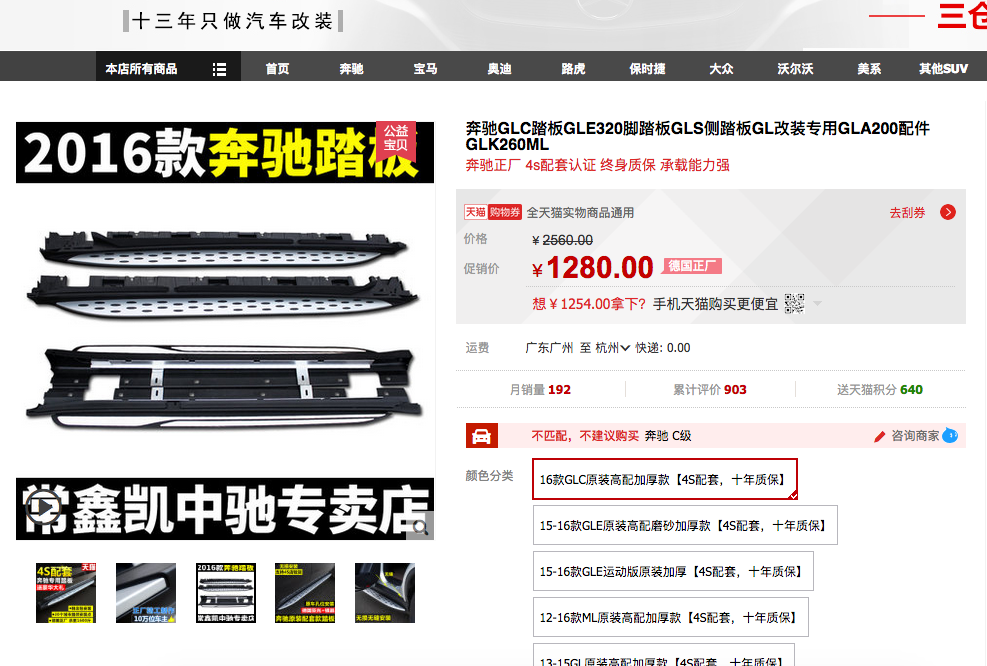Click the QR code icon for mobile Tmall
The image size is (987, 666).
[x=794, y=303]
